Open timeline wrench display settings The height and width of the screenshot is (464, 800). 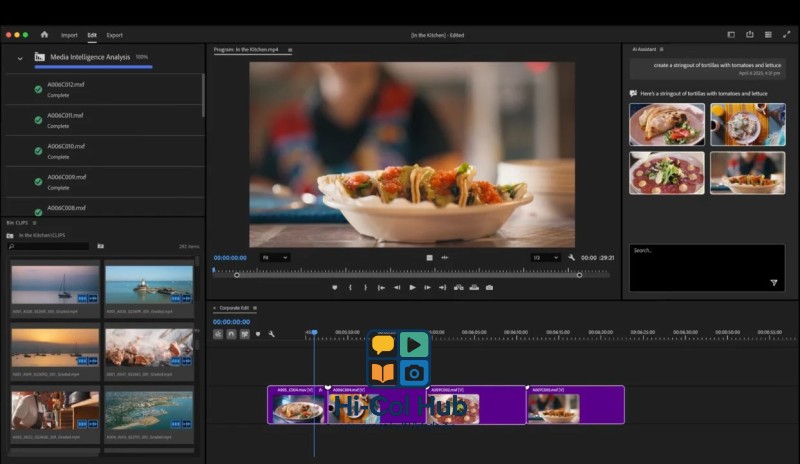click(271, 334)
